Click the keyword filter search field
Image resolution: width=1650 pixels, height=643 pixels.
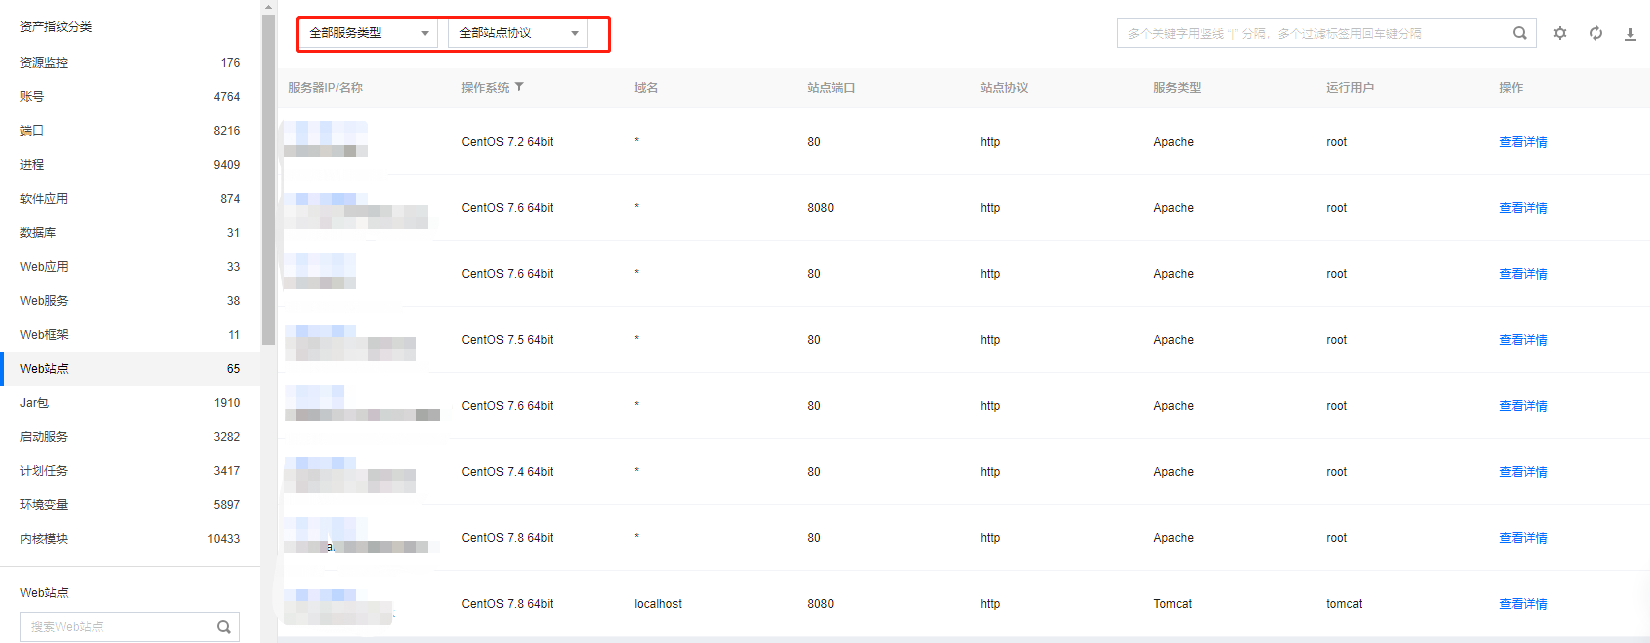[1310, 33]
